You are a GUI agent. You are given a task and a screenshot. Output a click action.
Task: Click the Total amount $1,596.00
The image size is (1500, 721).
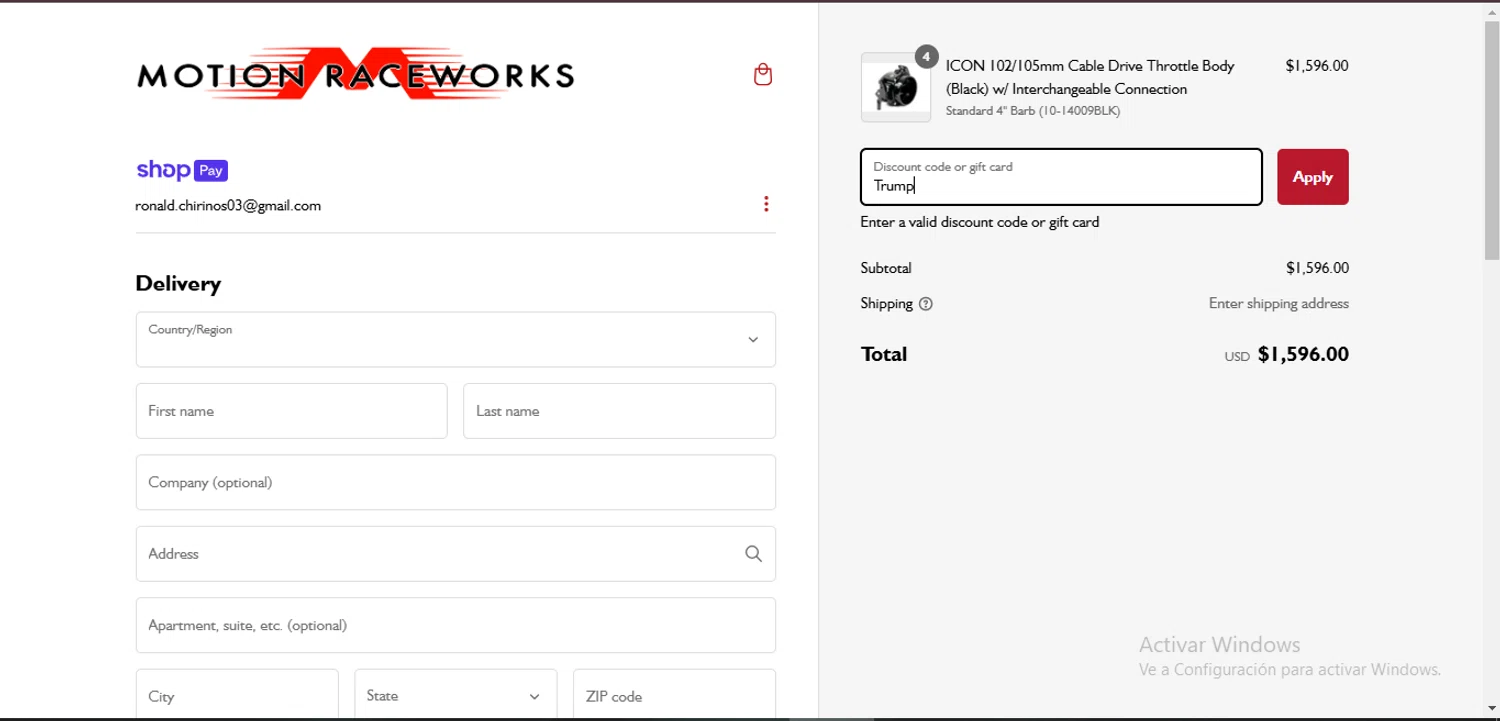click(1303, 354)
